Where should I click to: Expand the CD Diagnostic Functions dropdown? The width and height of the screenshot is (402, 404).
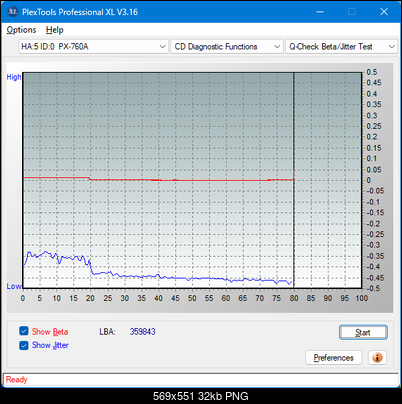coord(227,47)
